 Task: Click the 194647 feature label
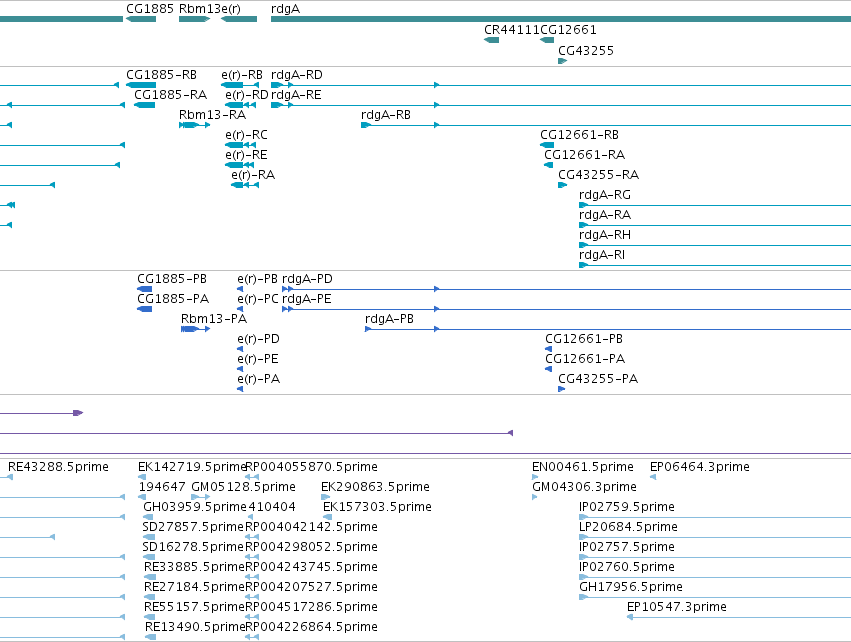(162, 487)
